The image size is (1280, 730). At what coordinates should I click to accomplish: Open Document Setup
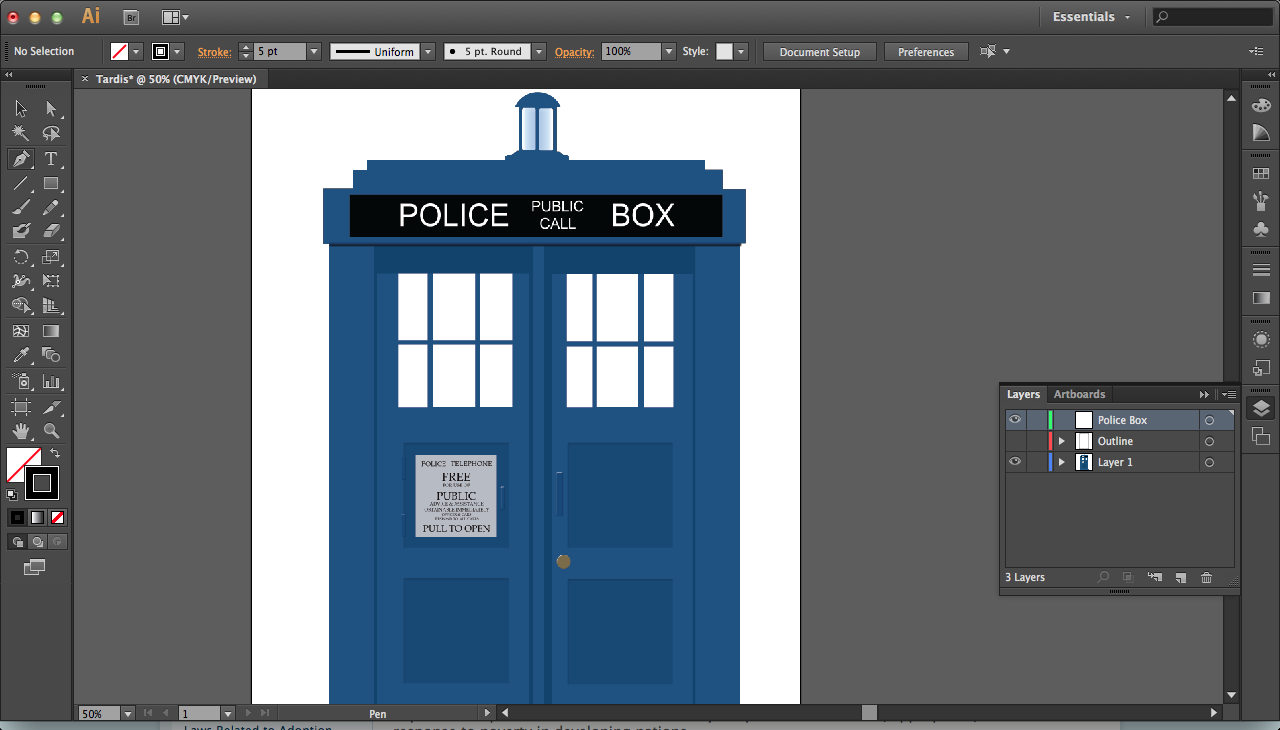click(819, 52)
